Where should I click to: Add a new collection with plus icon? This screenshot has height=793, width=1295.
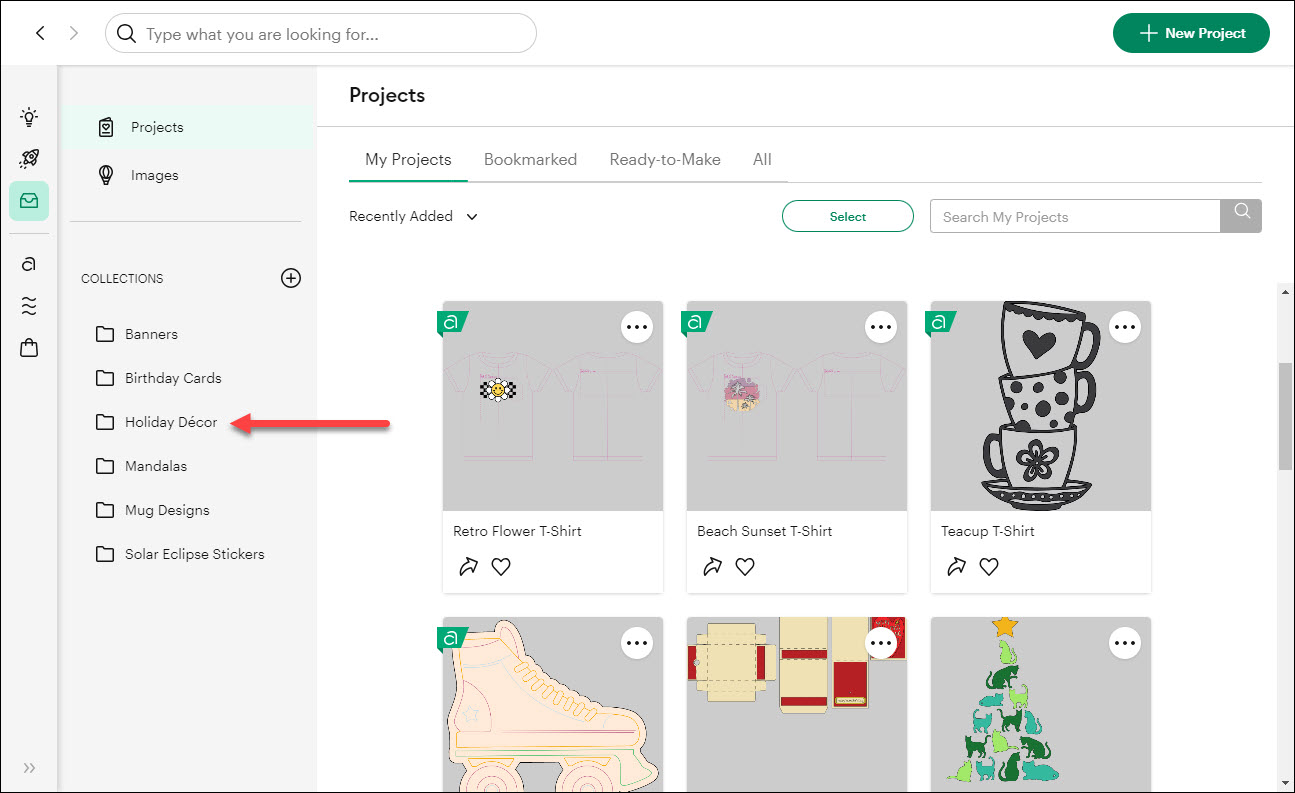(291, 278)
